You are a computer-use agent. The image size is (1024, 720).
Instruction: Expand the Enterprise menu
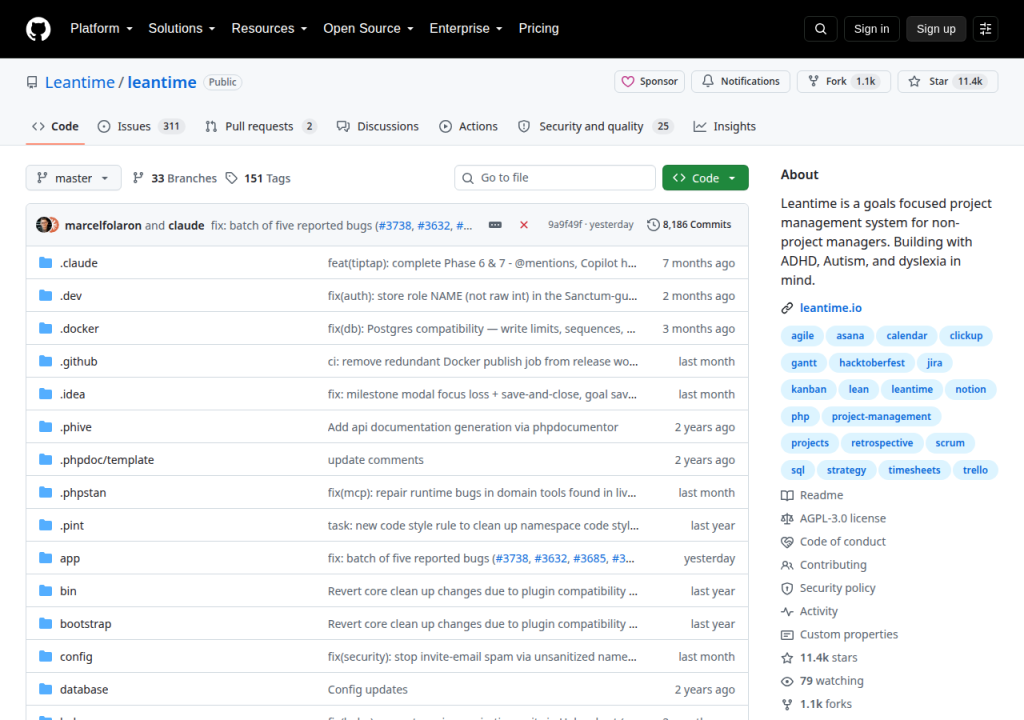[466, 29]
